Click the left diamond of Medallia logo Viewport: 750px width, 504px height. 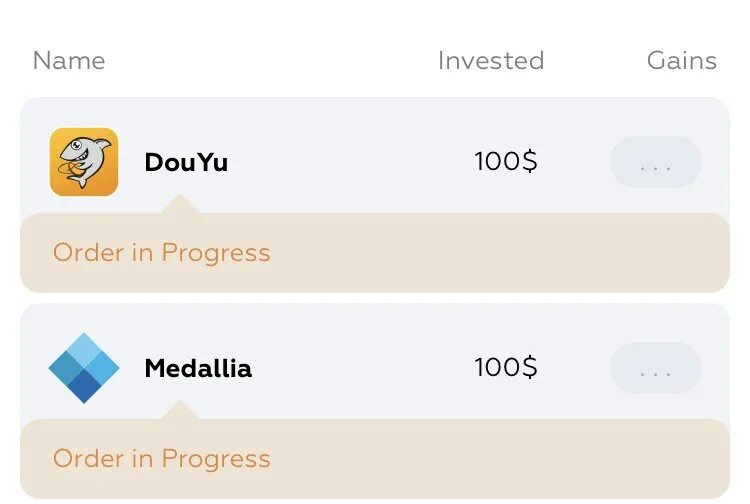[64, 368]
